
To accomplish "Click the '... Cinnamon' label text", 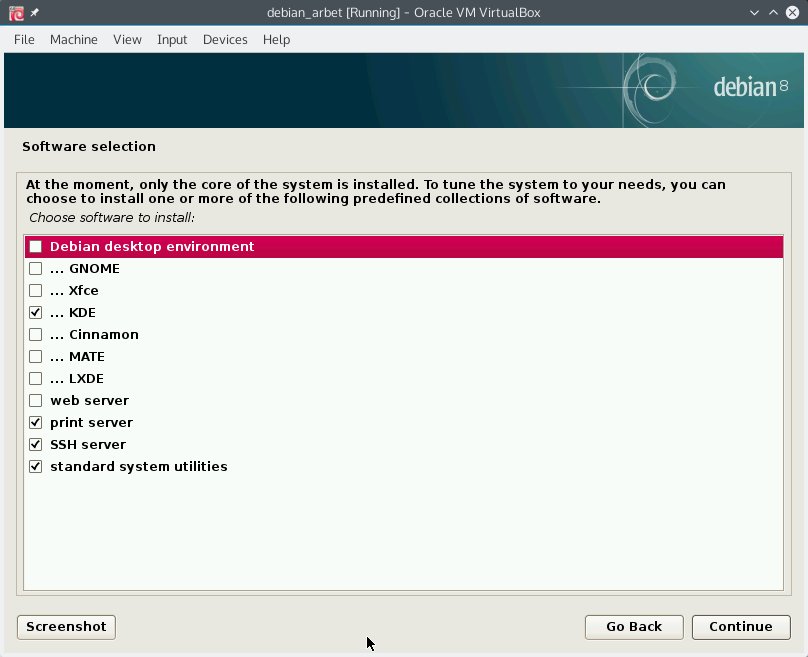I will (94, 334).
